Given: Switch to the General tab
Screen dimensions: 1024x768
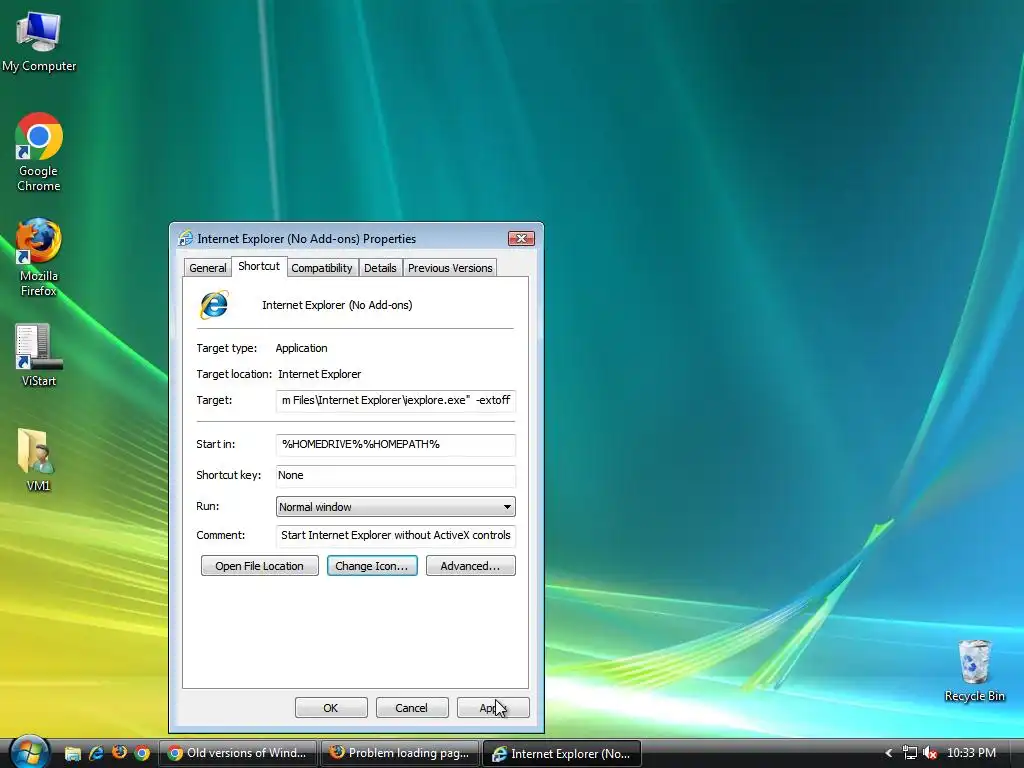Looking at the screenshot, I should [208, 268].
